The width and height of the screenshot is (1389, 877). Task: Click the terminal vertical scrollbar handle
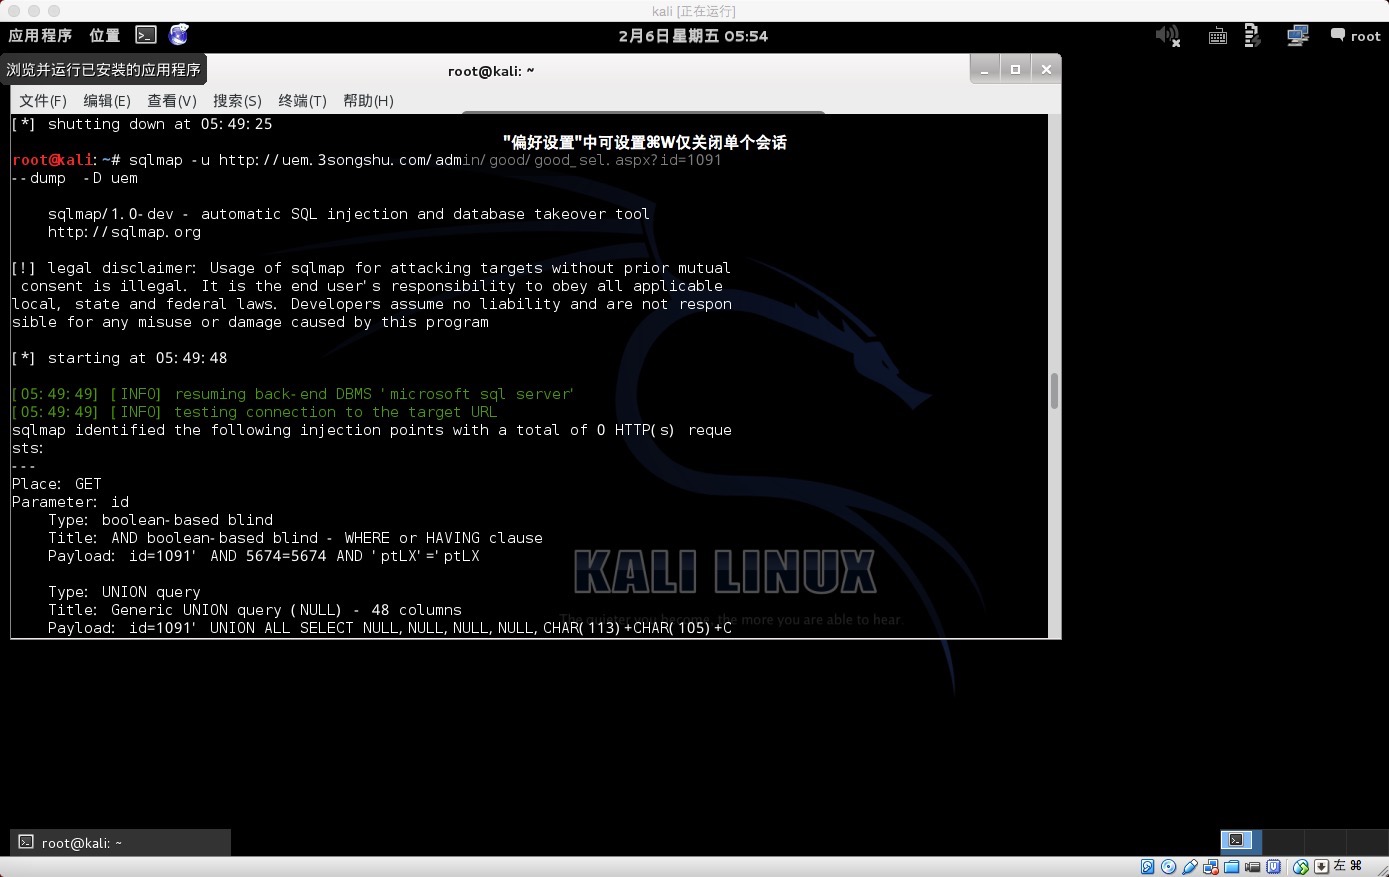pyautogui.click(x=1054, y=391)
